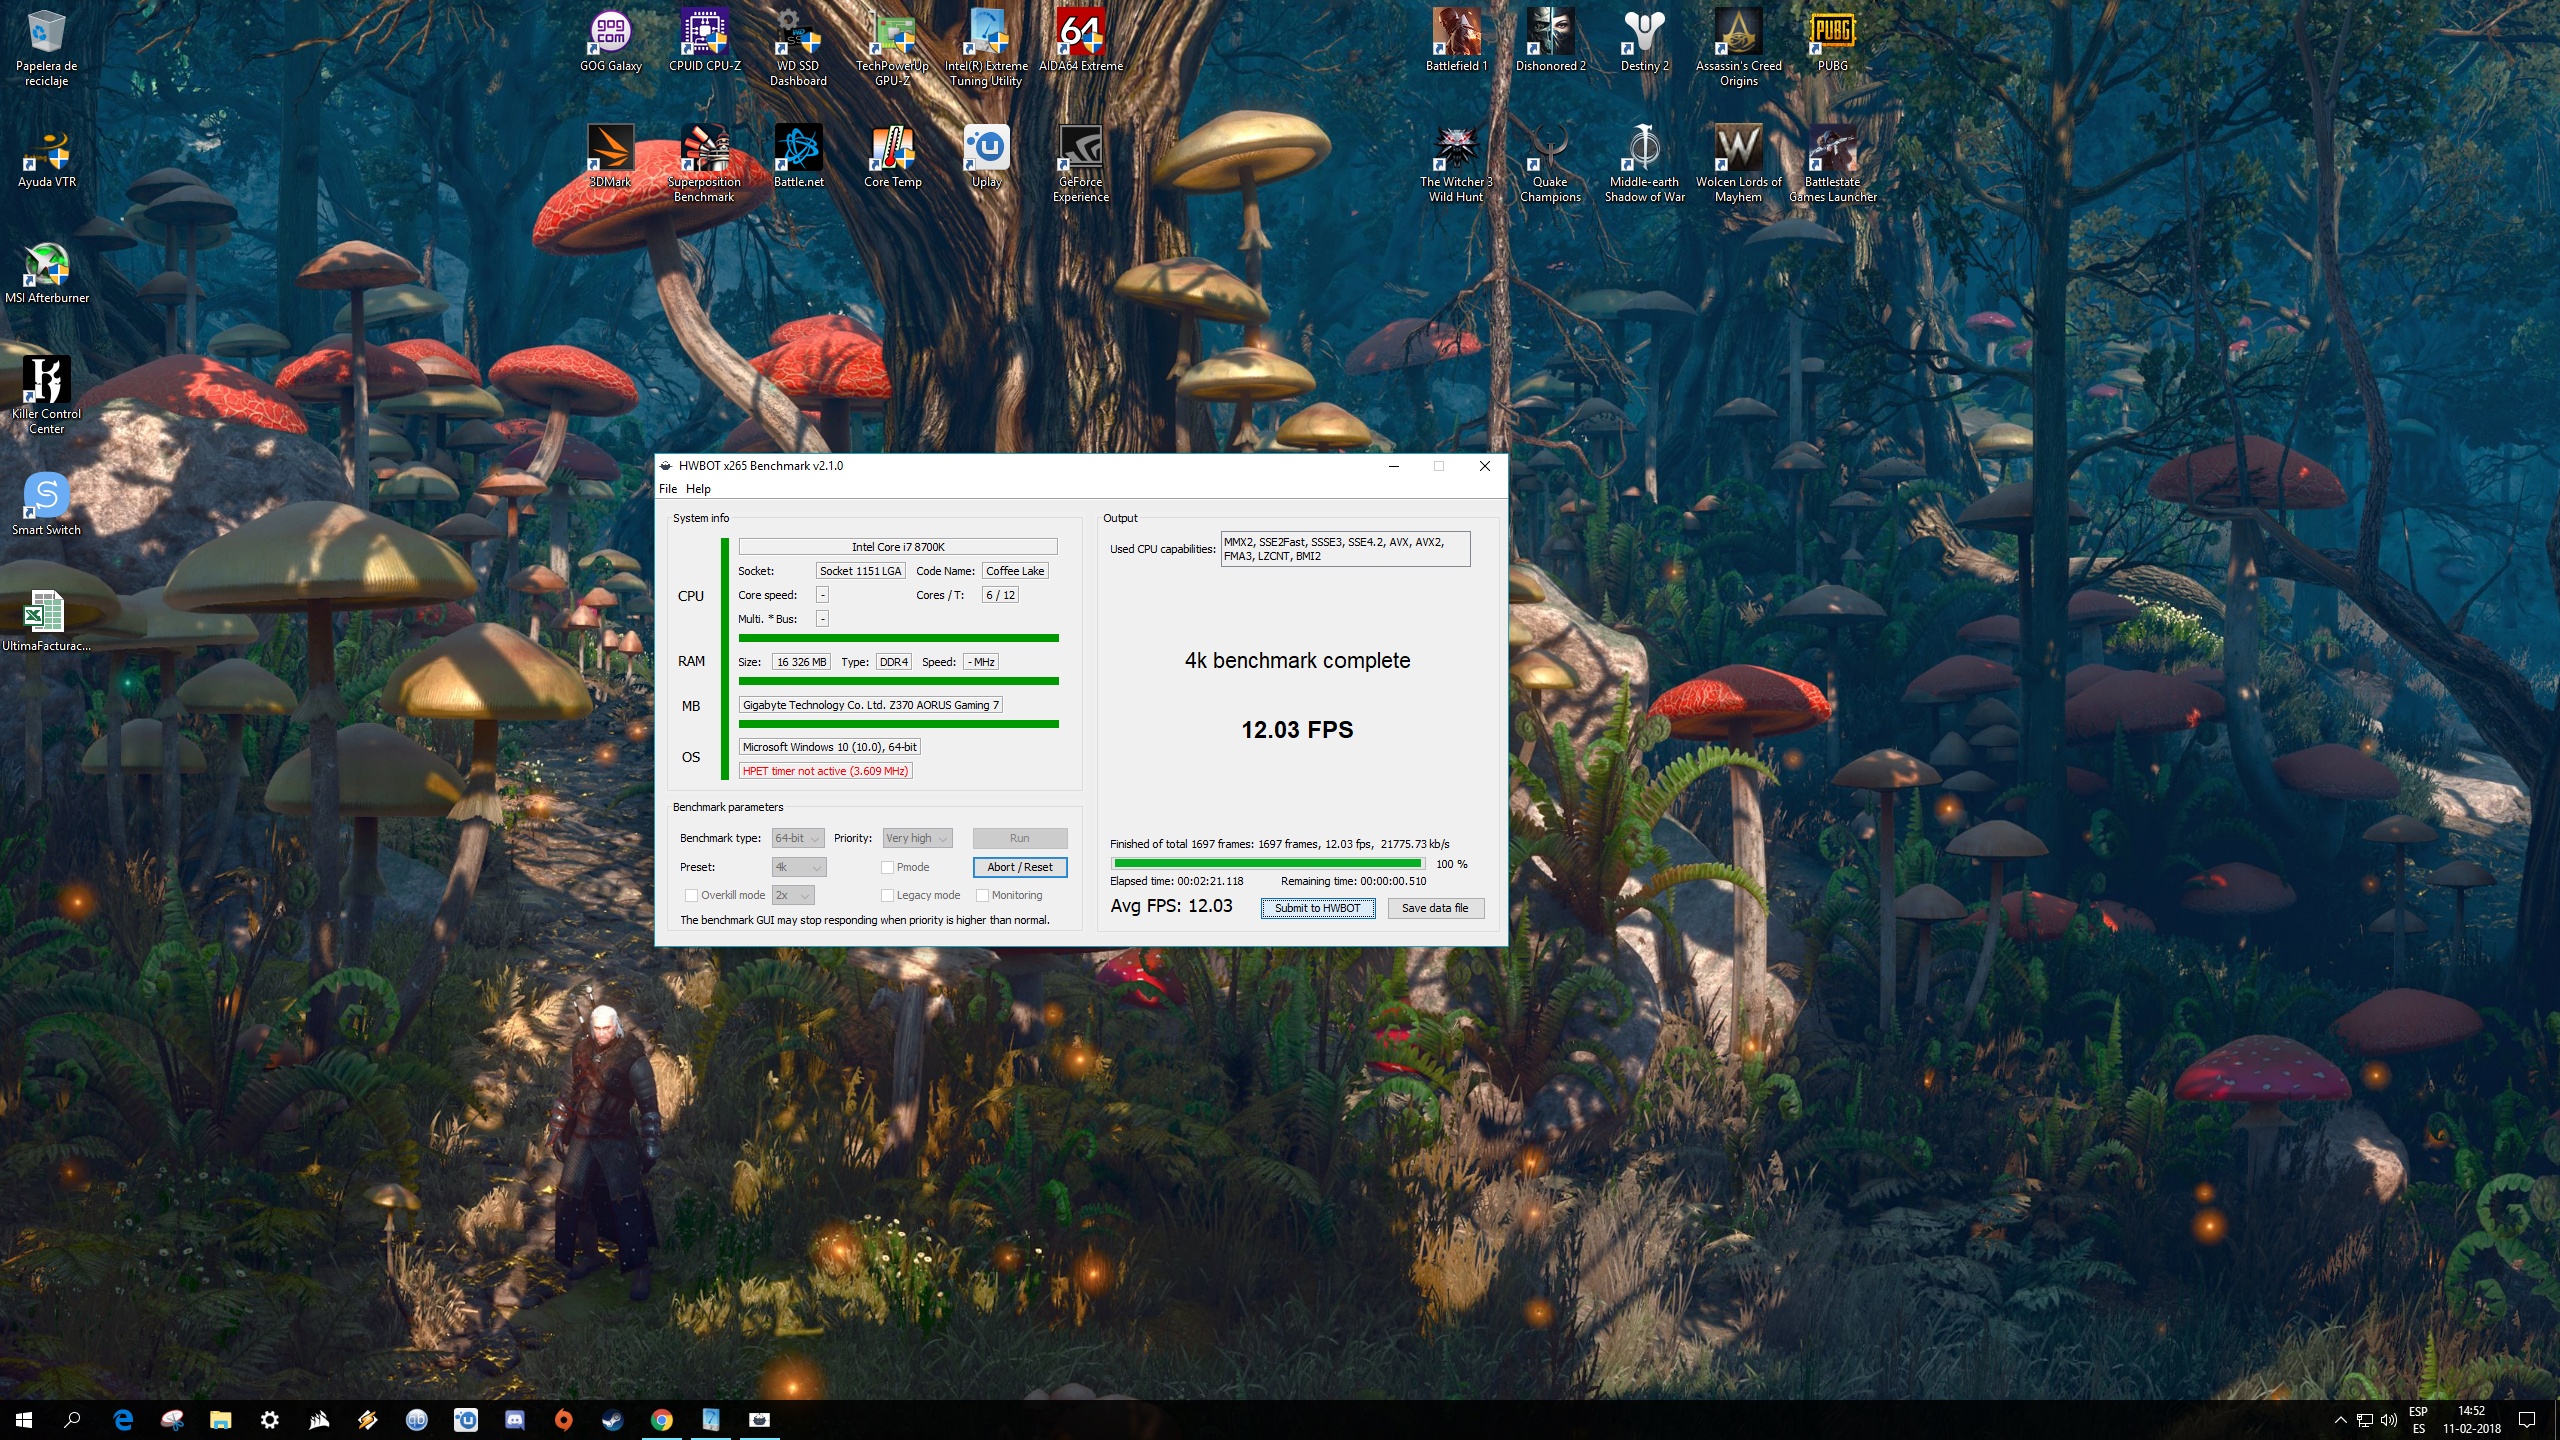The height and width of the screenshot is (1440, 2560).
Task: Click the PUBG desktop icon
Action: (1832, 41)
